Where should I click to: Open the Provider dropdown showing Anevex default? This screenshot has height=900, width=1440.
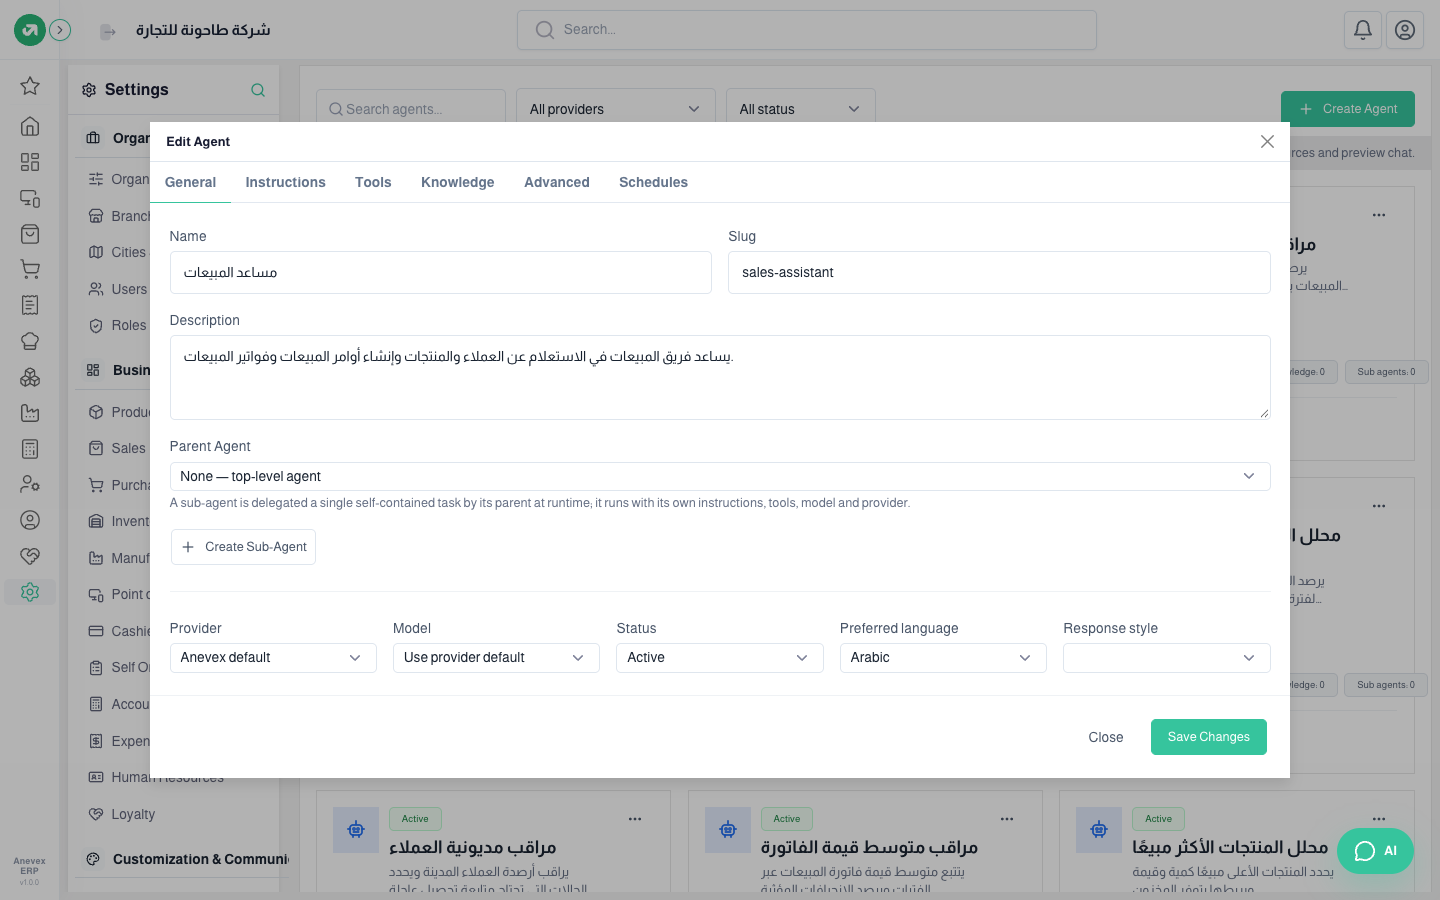273,658
